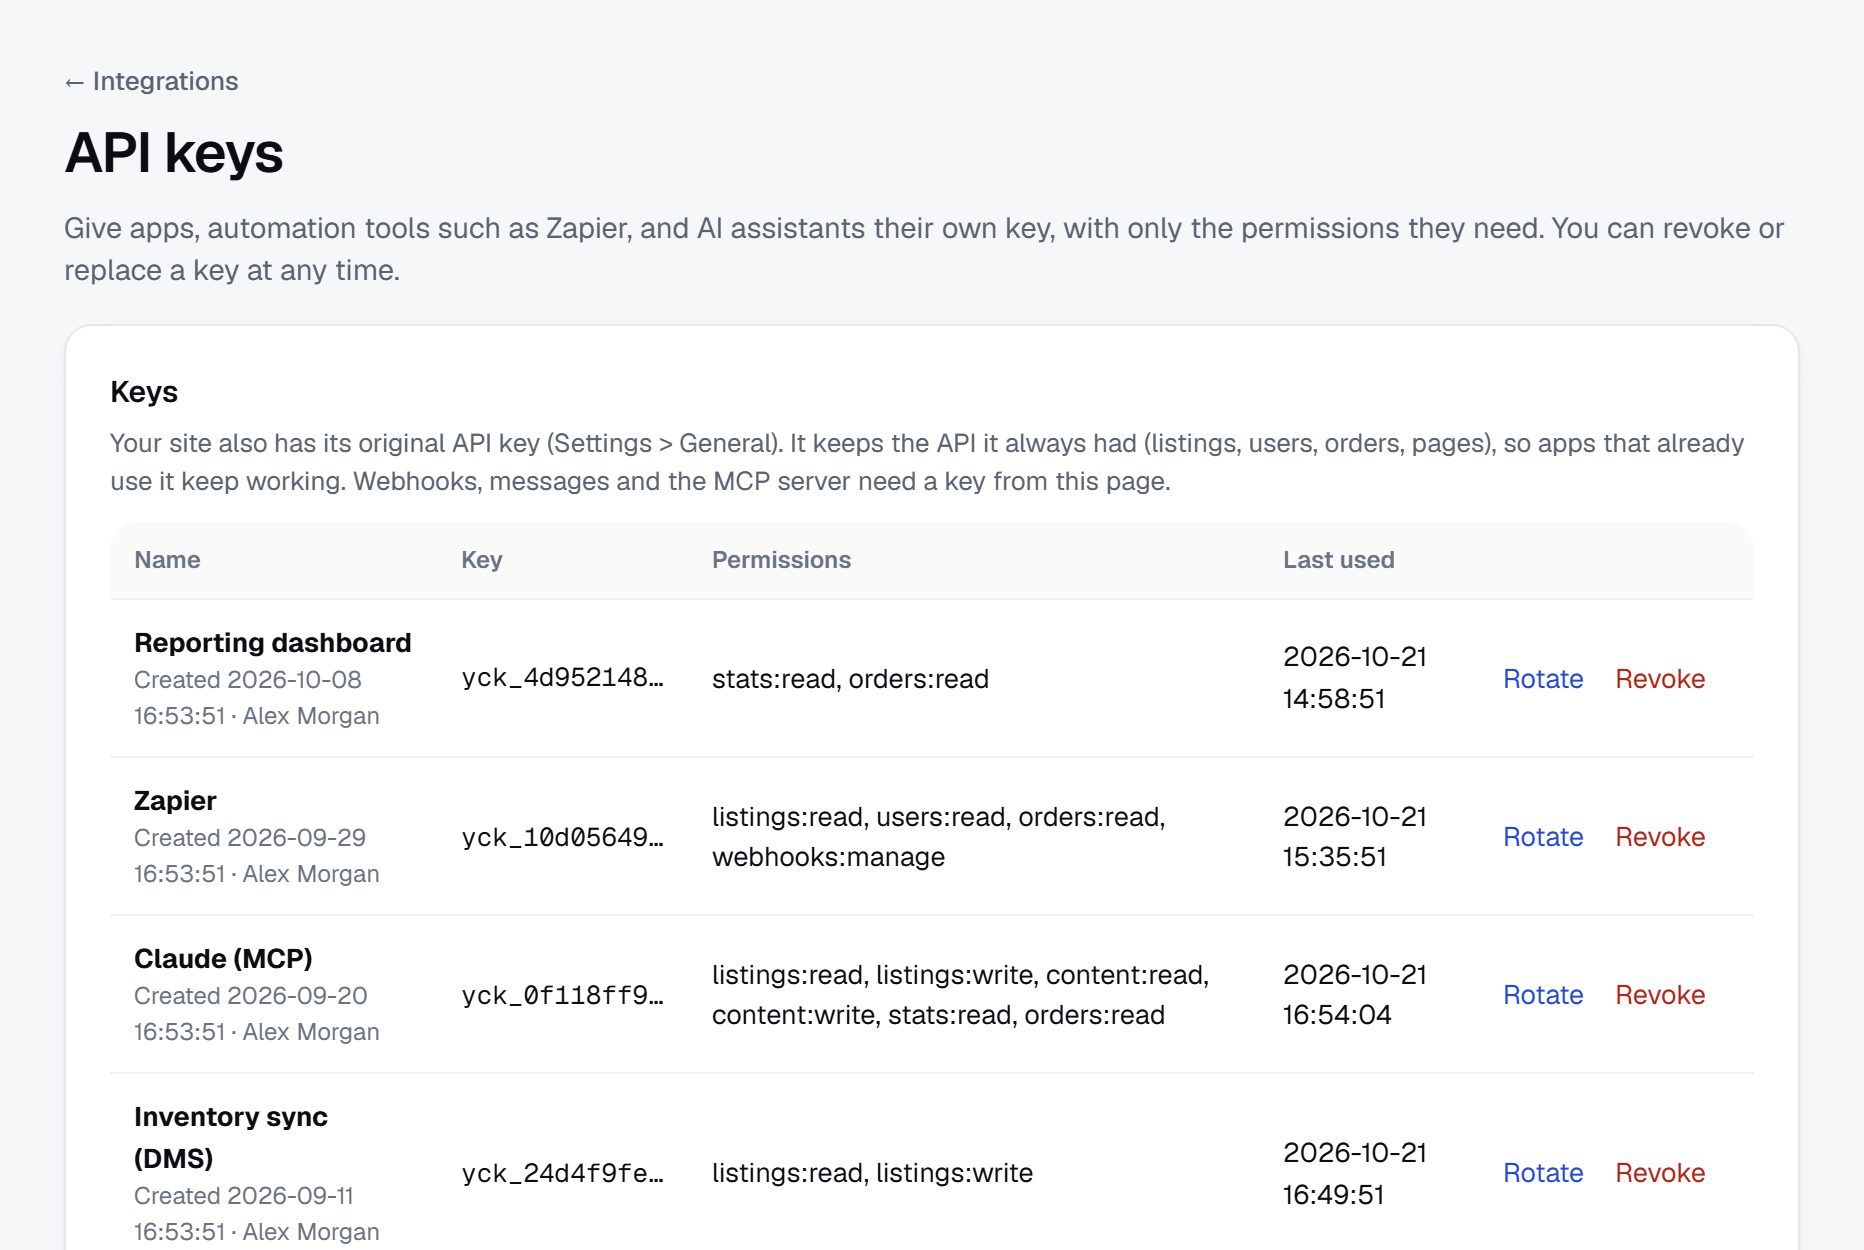Rotate the Reporting dashboard key

tap(1543, 678)
